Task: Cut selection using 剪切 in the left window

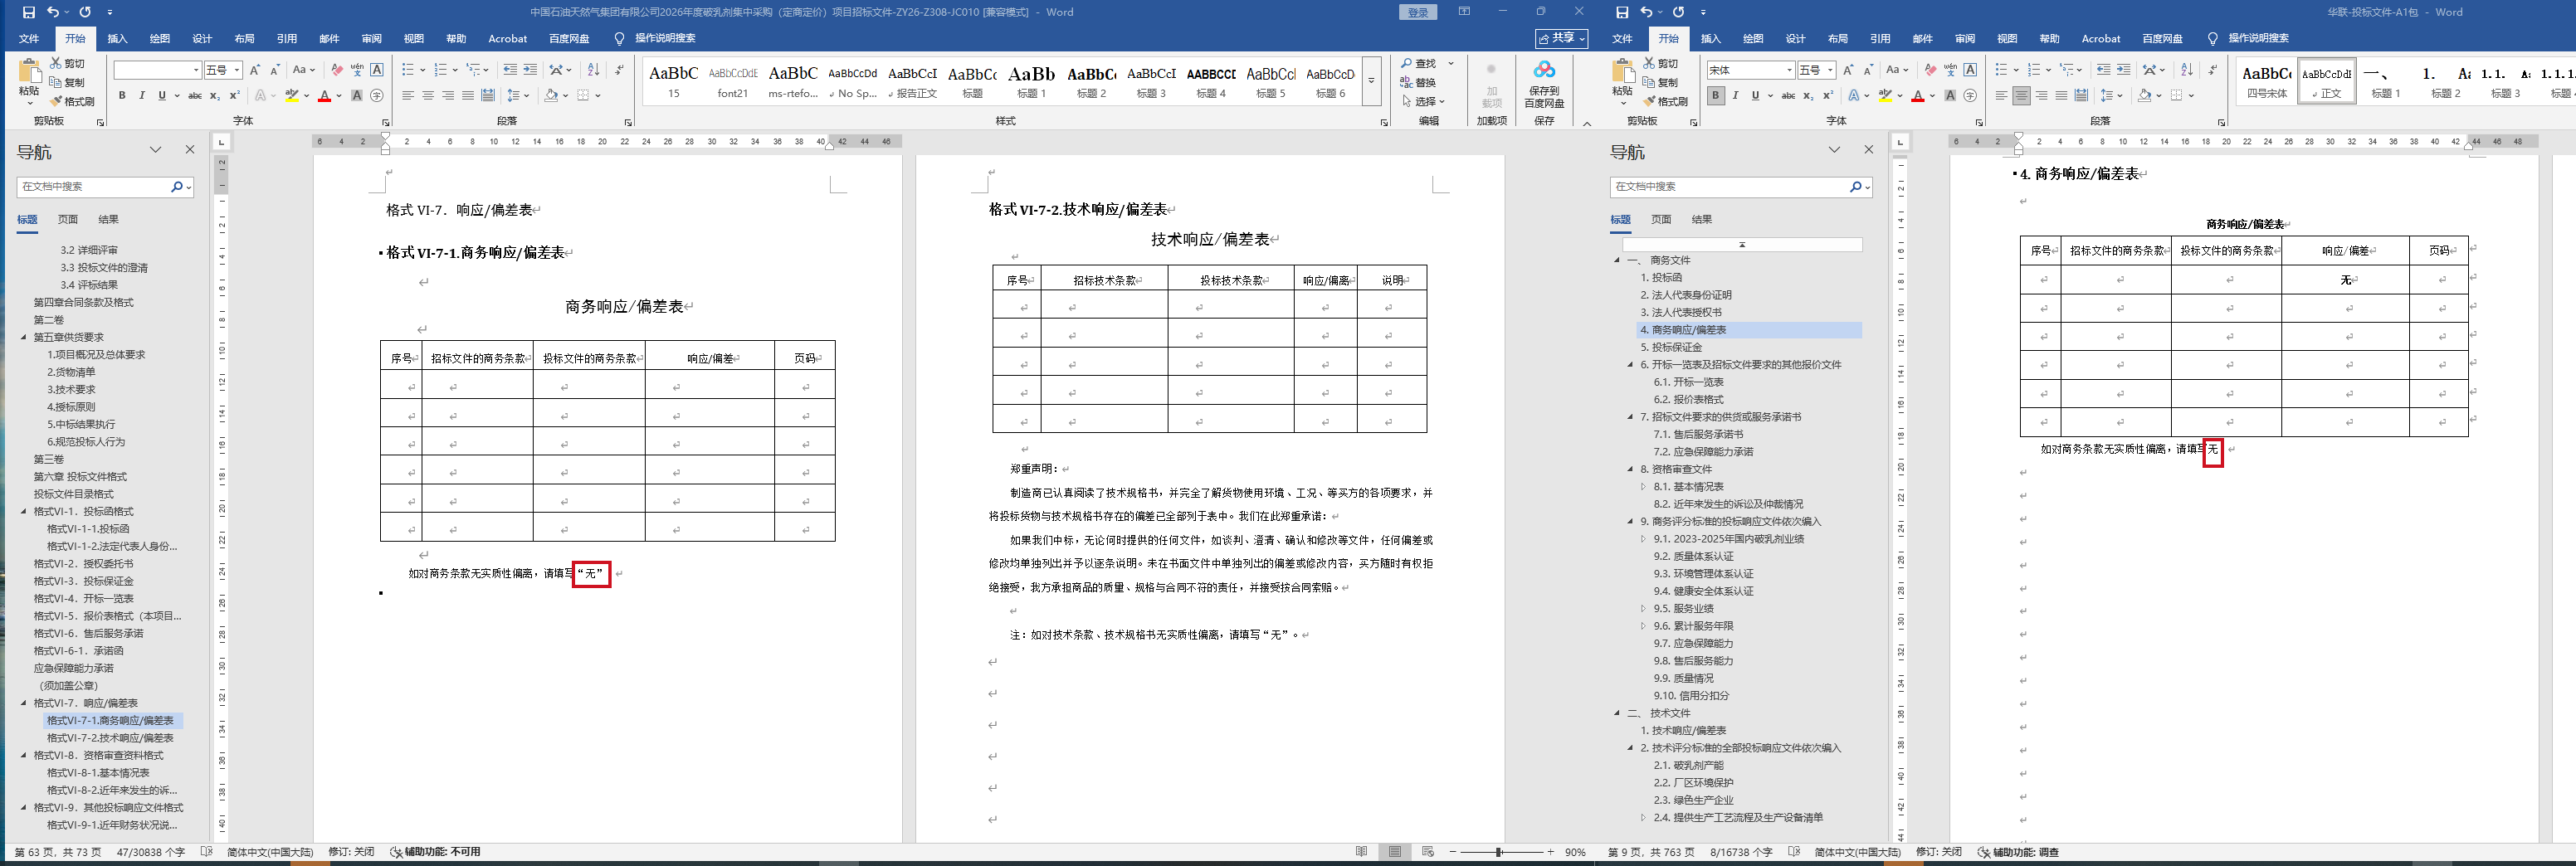Action: (68, 63)
